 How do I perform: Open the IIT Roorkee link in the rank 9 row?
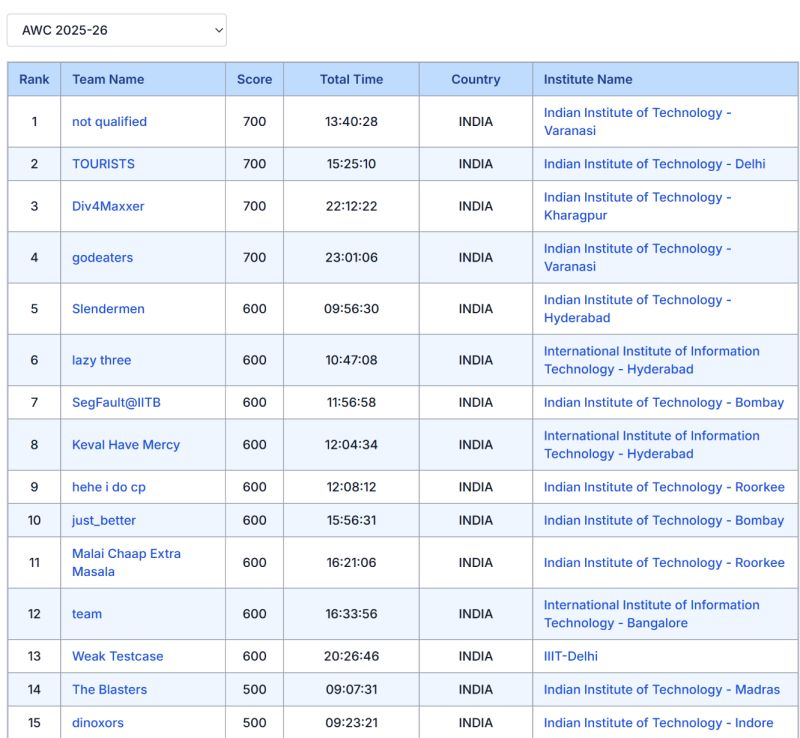pyautogui.click(x=664, y=487)
